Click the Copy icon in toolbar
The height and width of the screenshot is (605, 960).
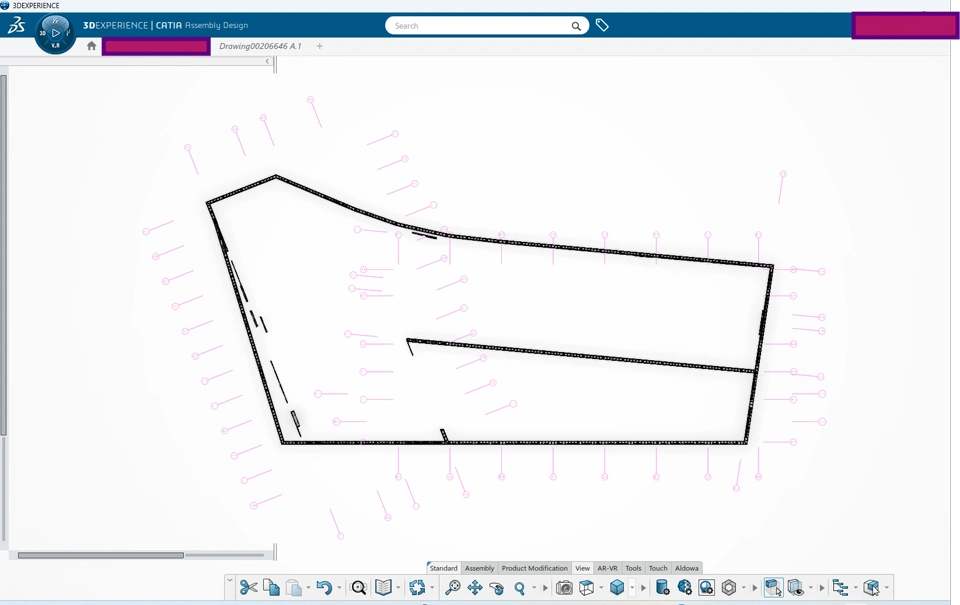click(271, 588)
